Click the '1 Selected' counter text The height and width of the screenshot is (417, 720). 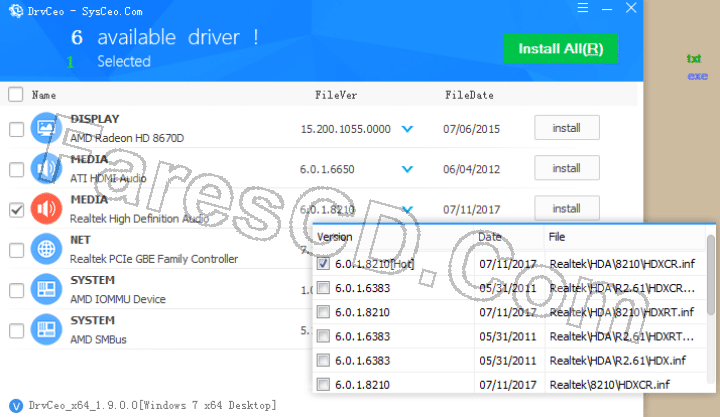click(x=108, y=62)
